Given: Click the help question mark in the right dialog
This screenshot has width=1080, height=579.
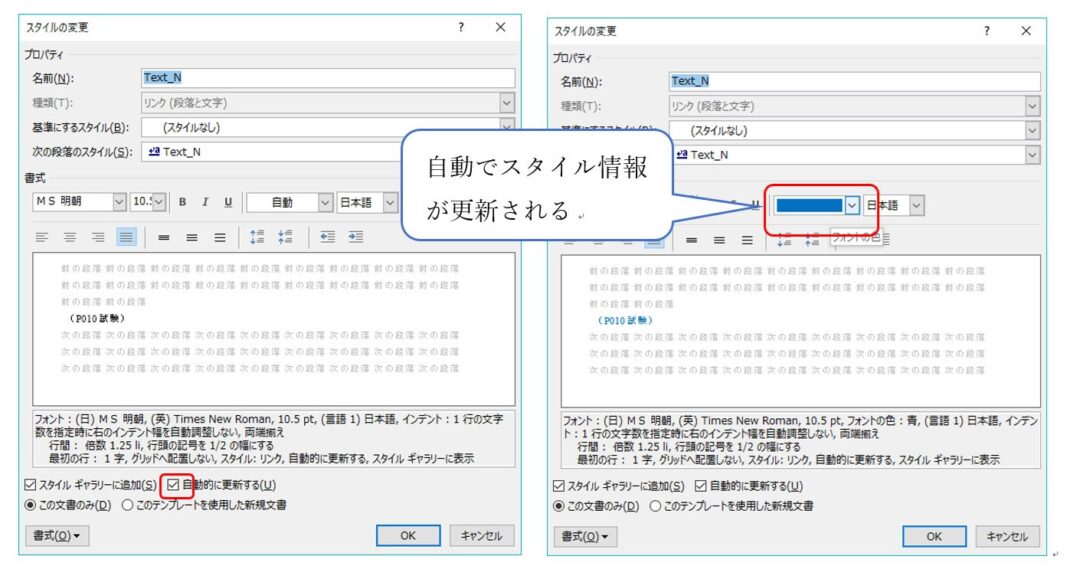Looking at the screenshot, I should coord(987,31).
